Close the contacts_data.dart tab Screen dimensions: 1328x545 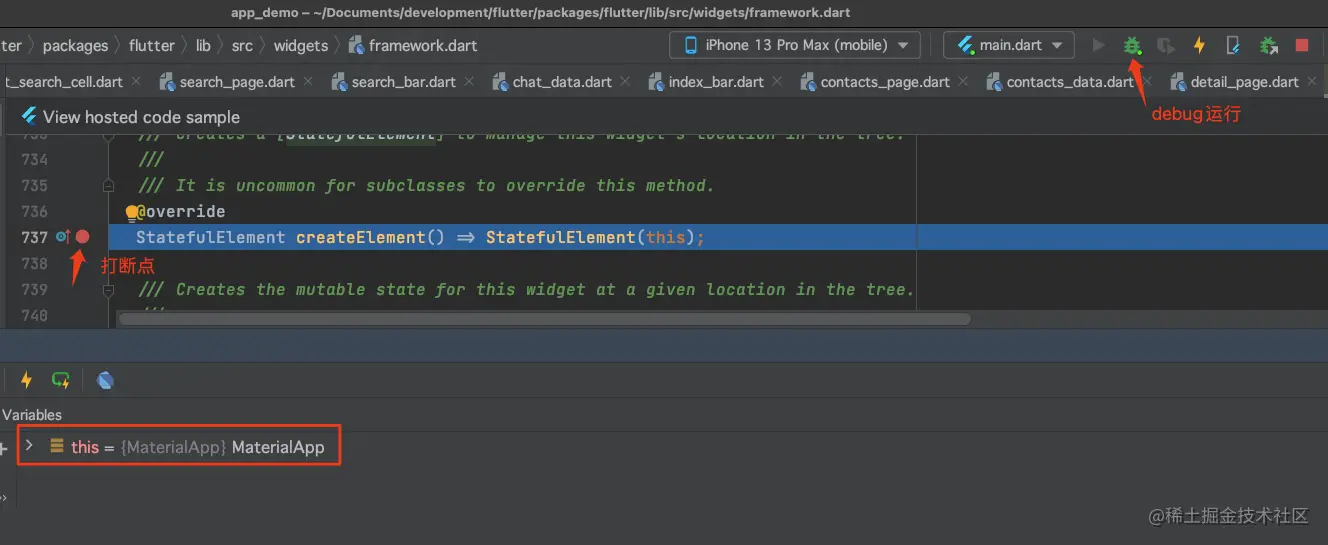1146,81
